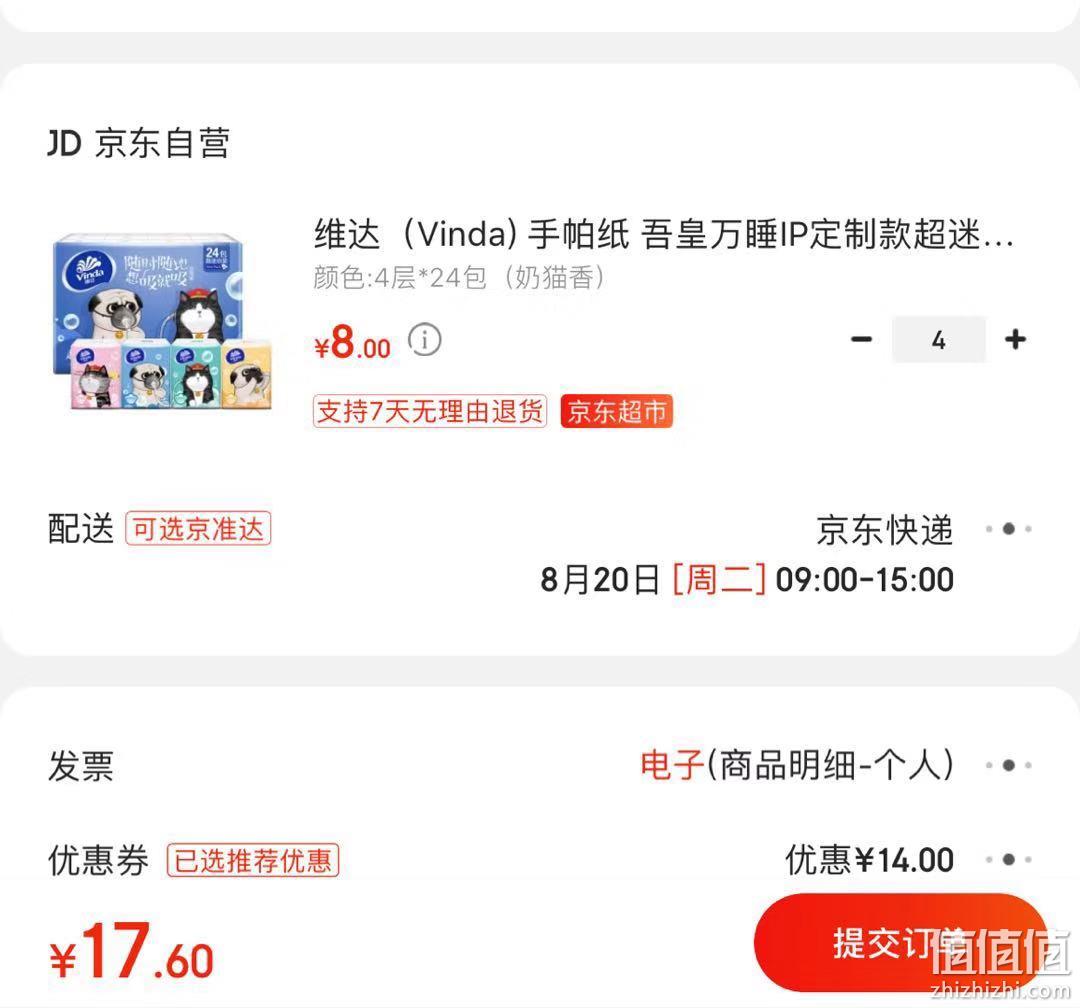The image size is (1080, 1008).
Task: Open the Vinda product title link
Action: (664, 234)
